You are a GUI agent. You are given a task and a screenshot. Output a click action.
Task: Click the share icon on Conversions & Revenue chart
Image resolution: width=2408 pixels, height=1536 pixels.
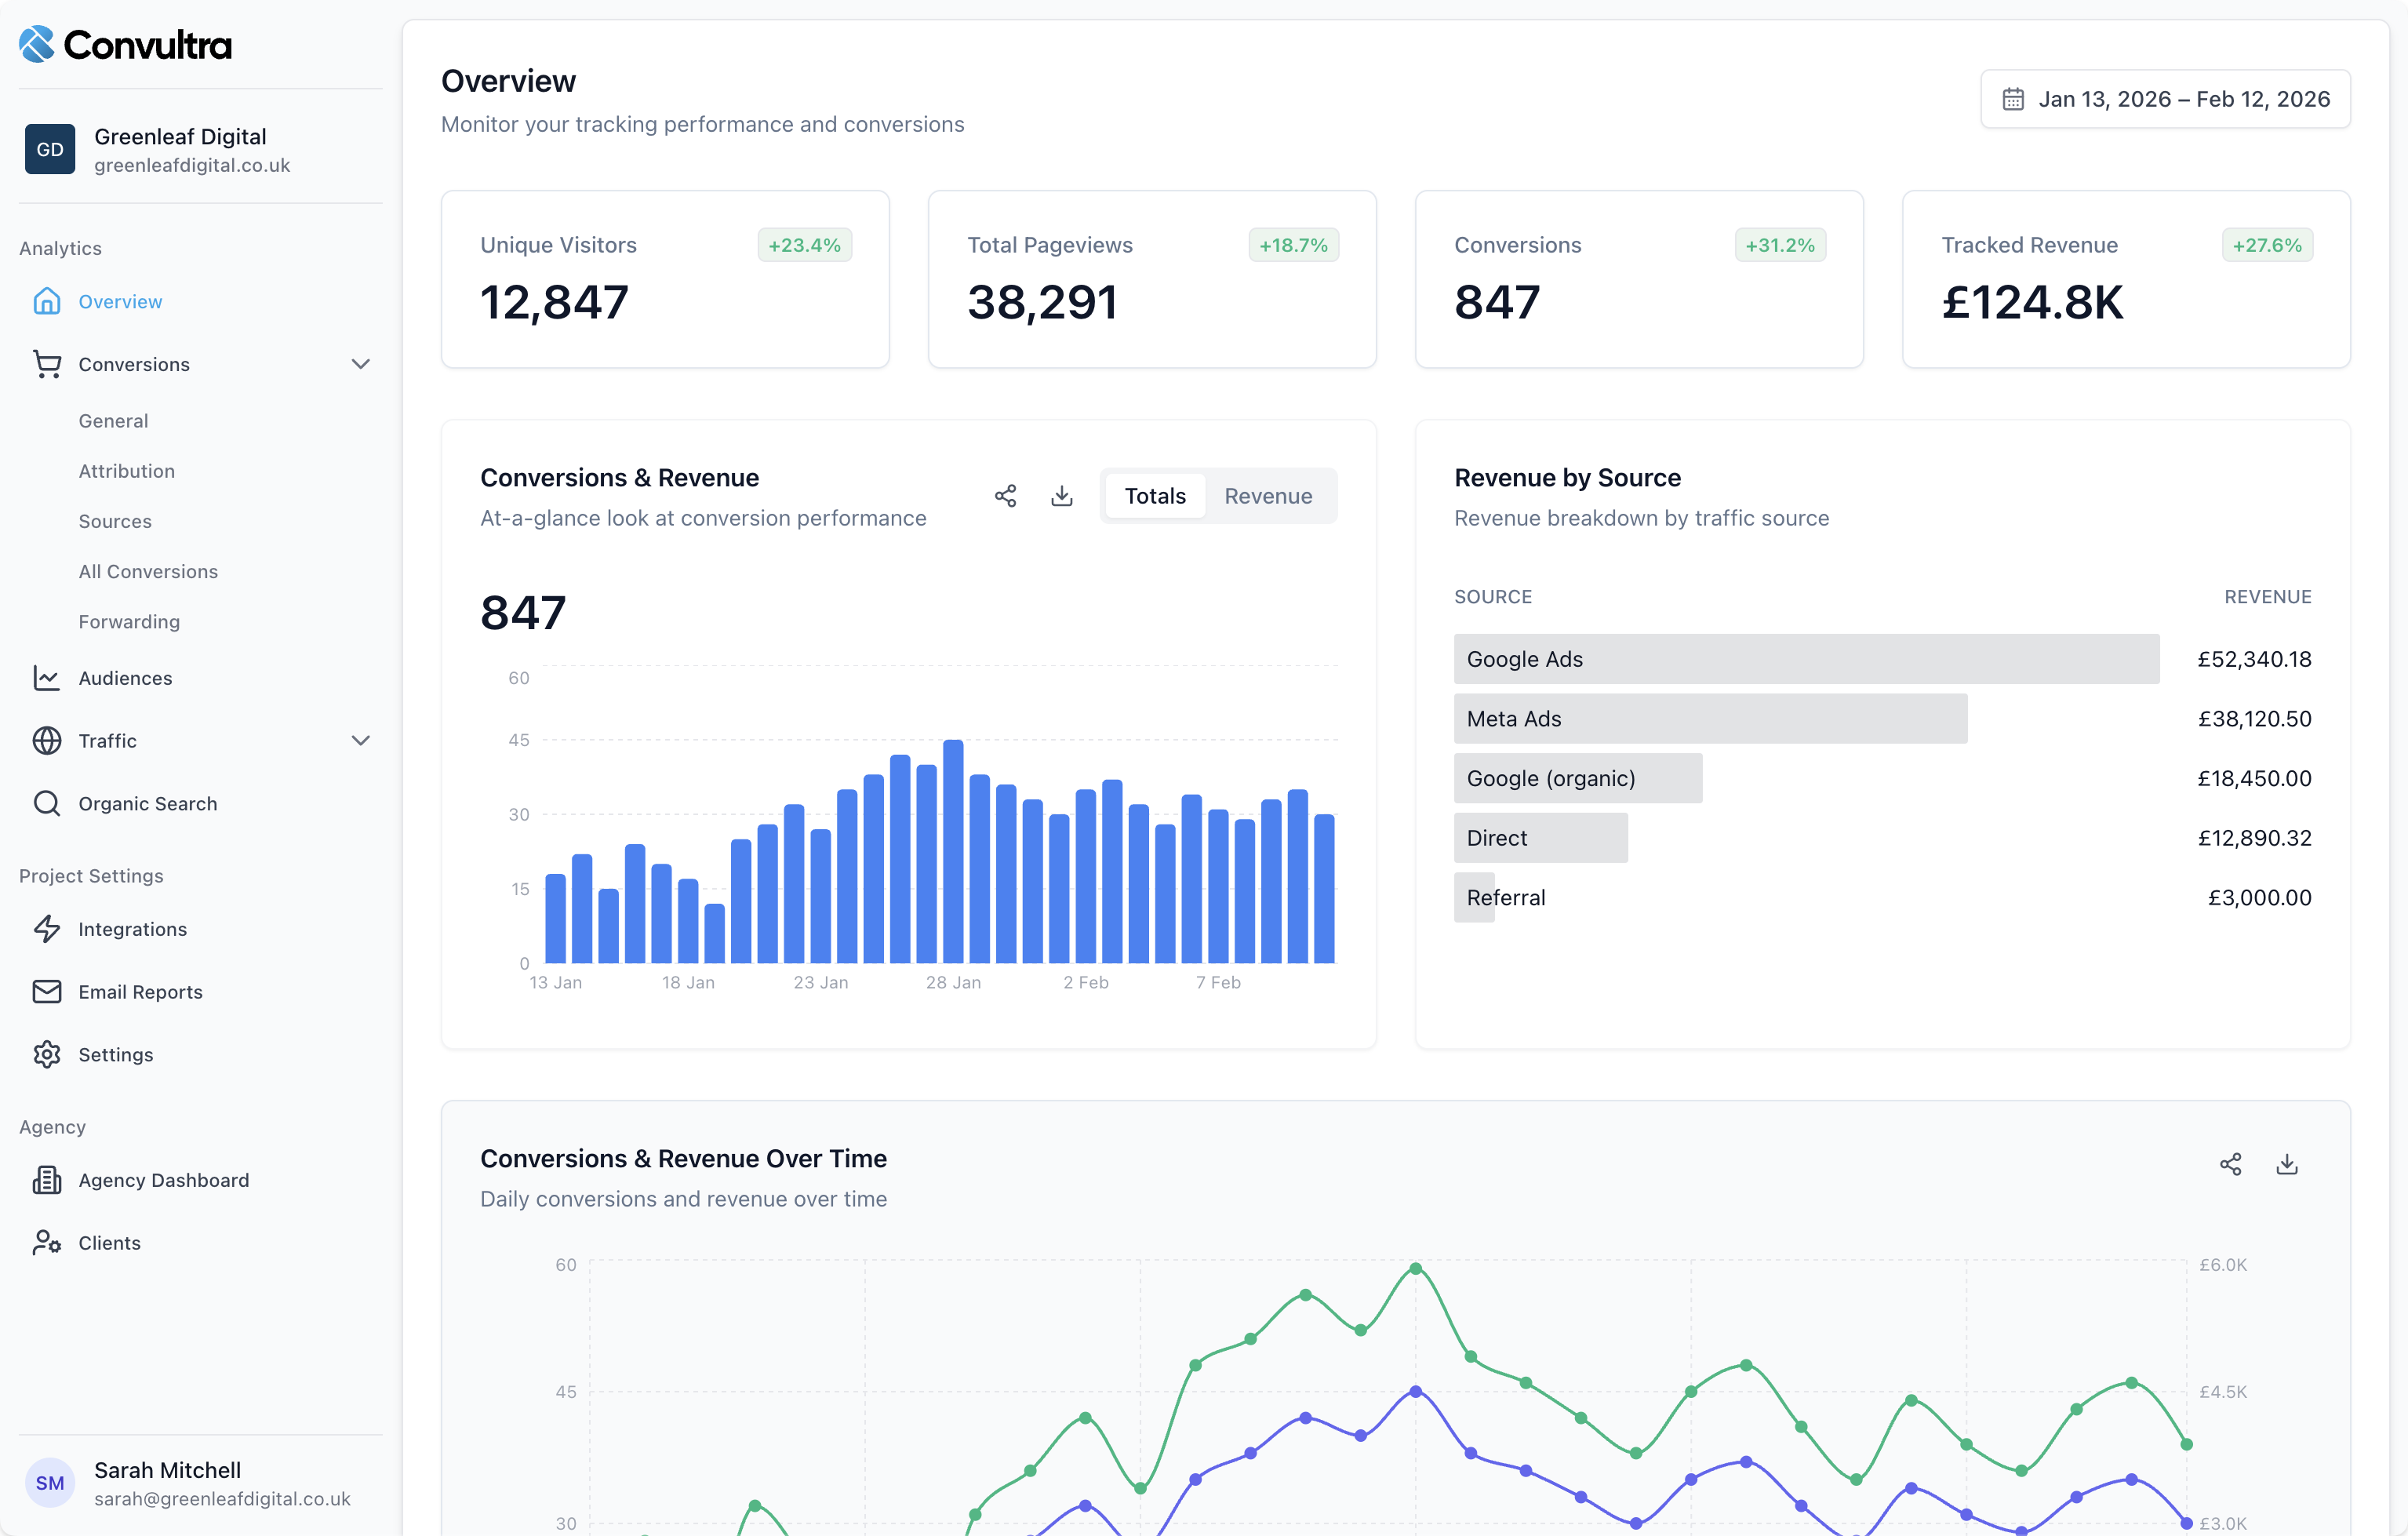pos(1005,495)
